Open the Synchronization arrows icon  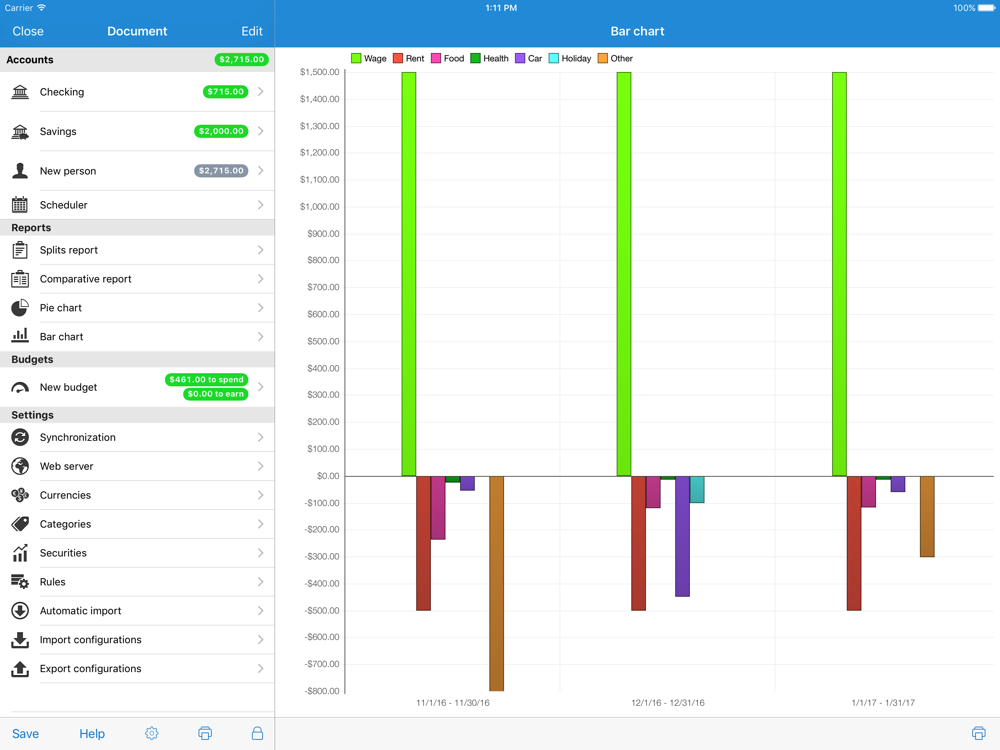20,437
